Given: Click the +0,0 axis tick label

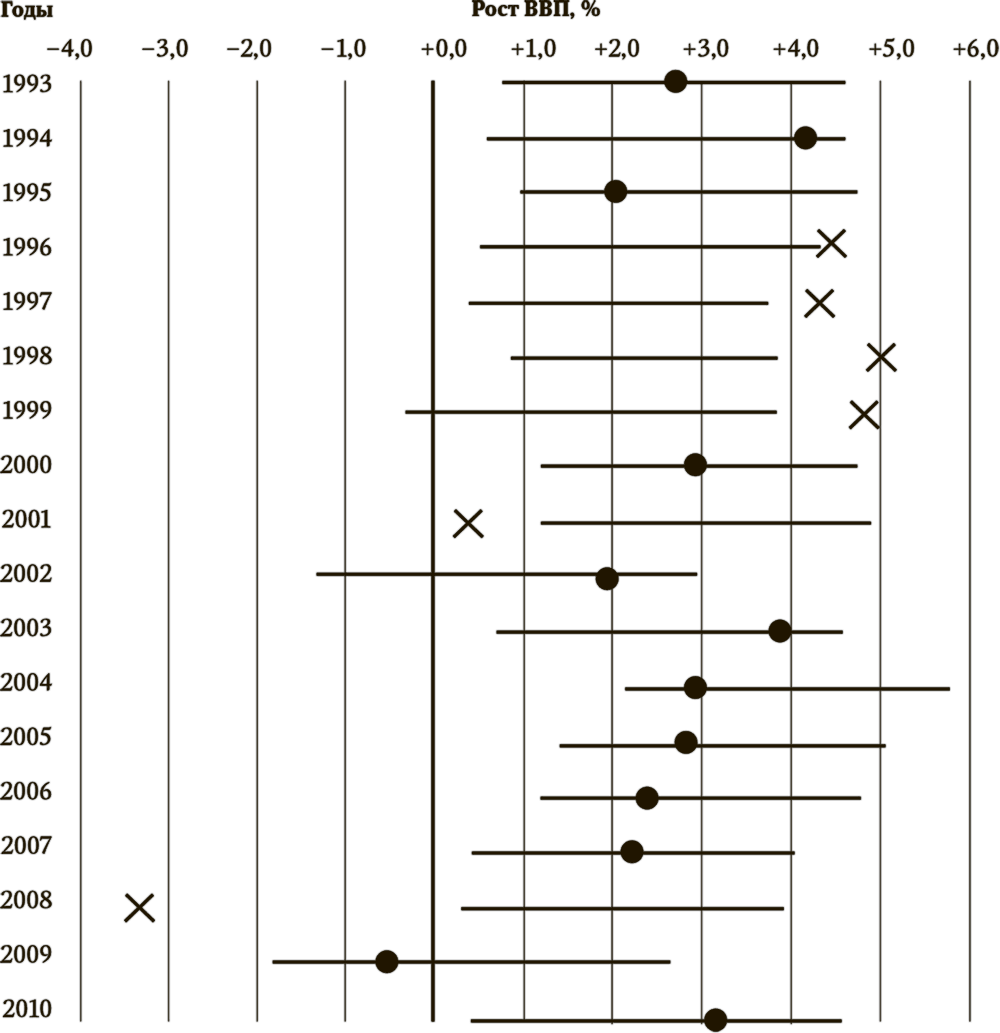Looking at the screenshot, I should click(444, 49).
